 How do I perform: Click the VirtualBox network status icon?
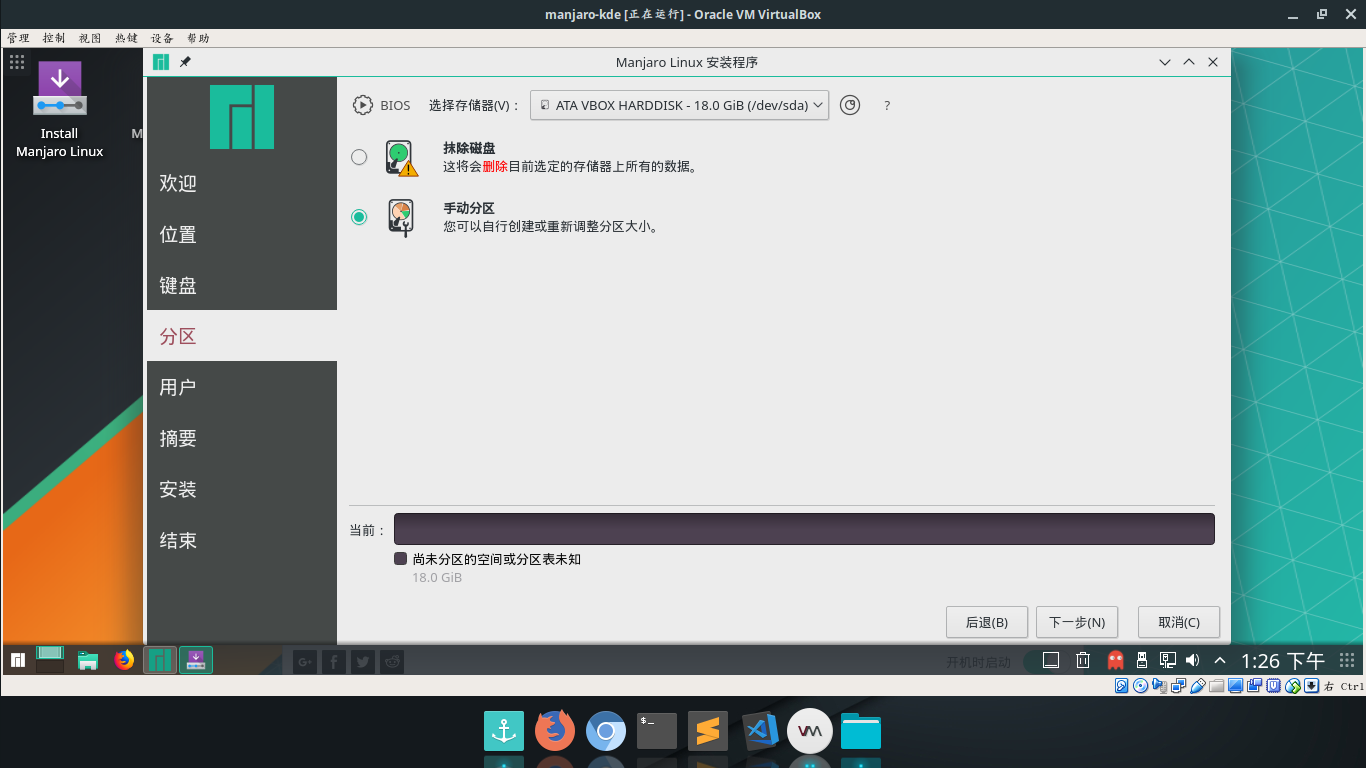coord(1179,685)
